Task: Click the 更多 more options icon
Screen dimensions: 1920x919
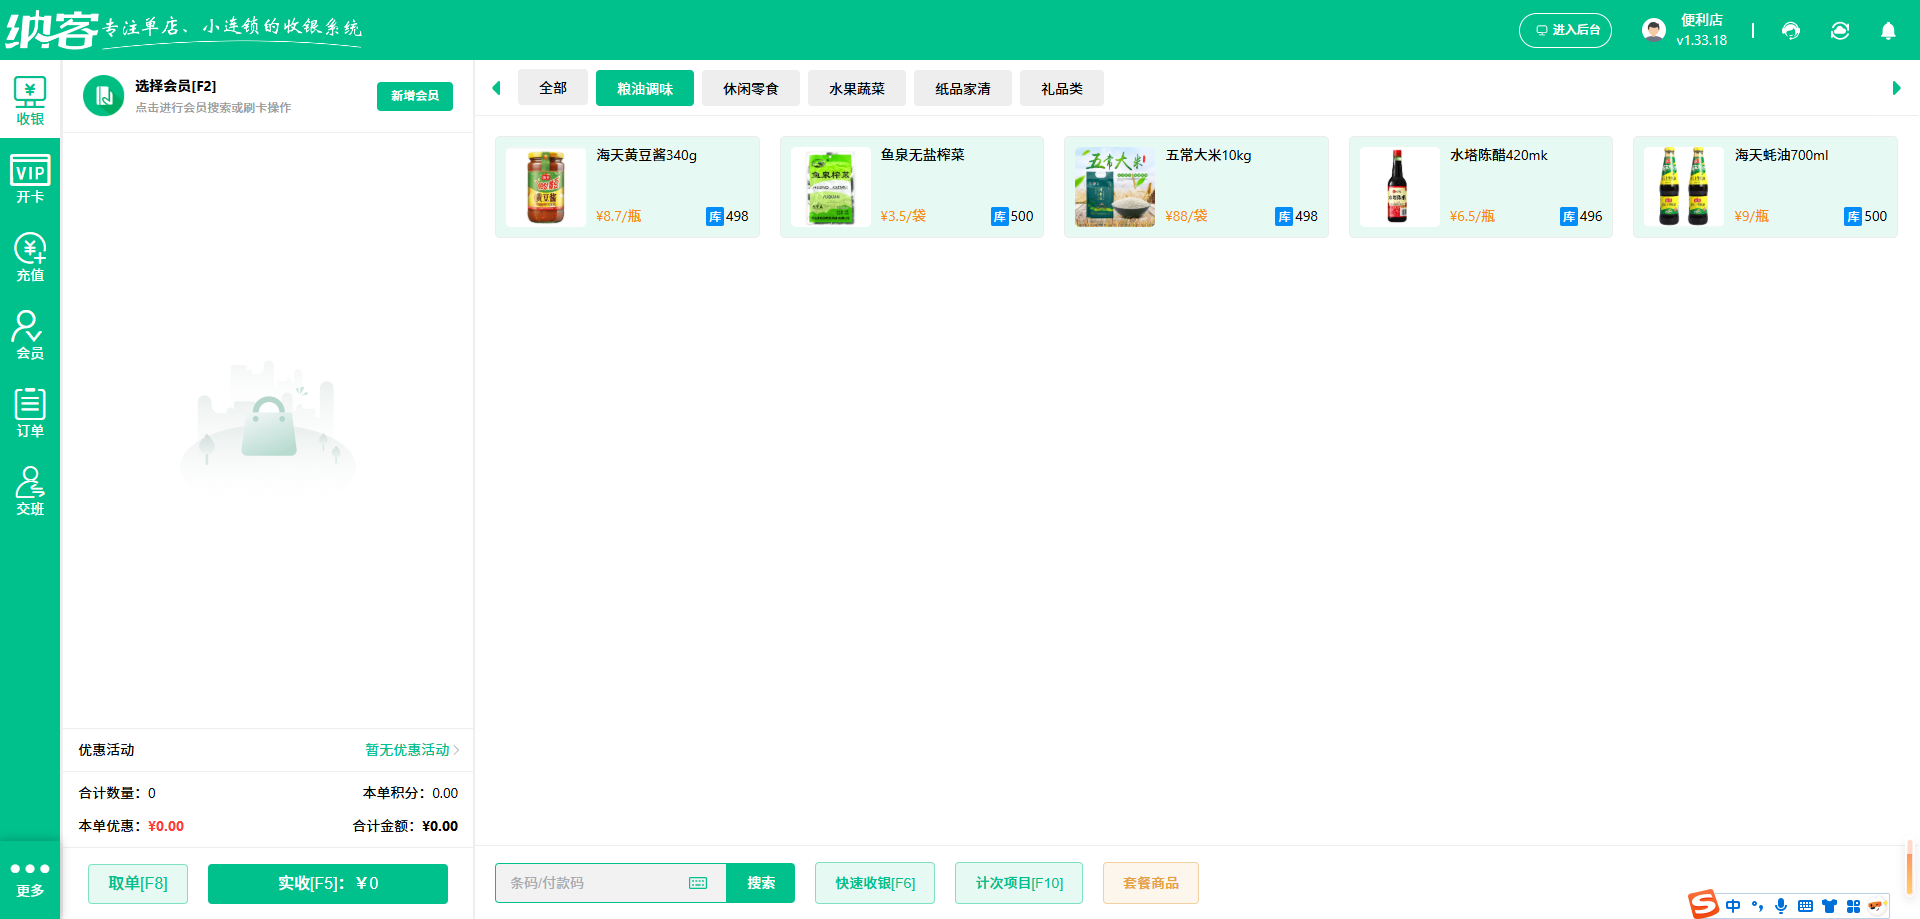Action: coord(30,878)
